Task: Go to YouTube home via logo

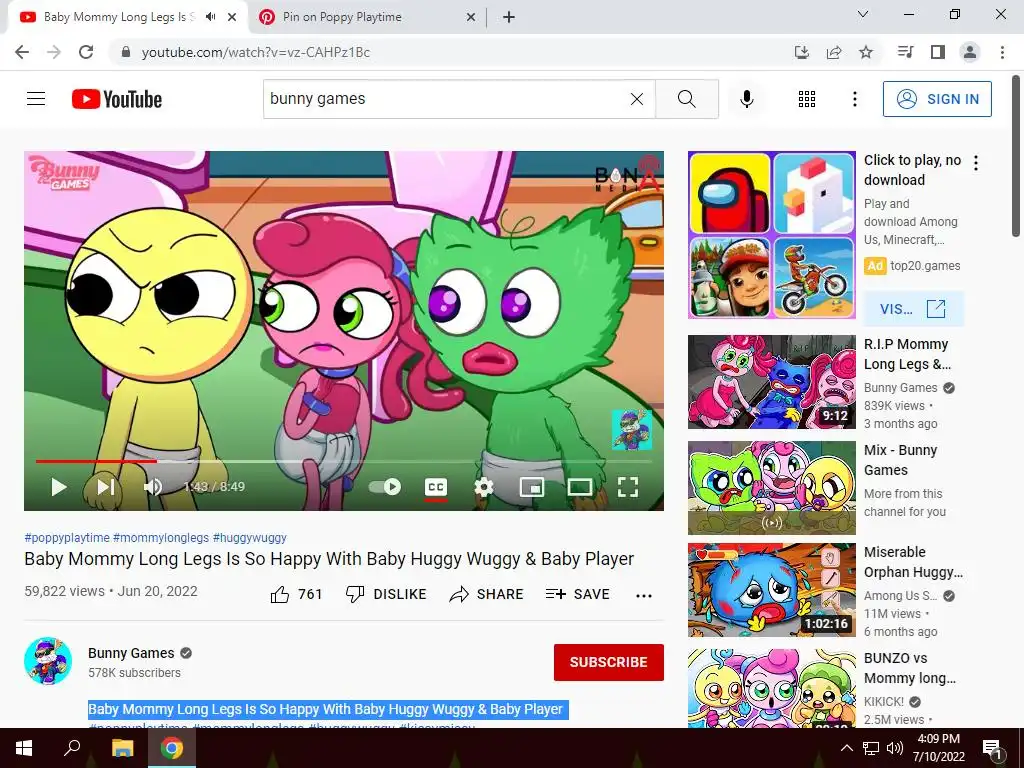Action: (x=117, y=99)
